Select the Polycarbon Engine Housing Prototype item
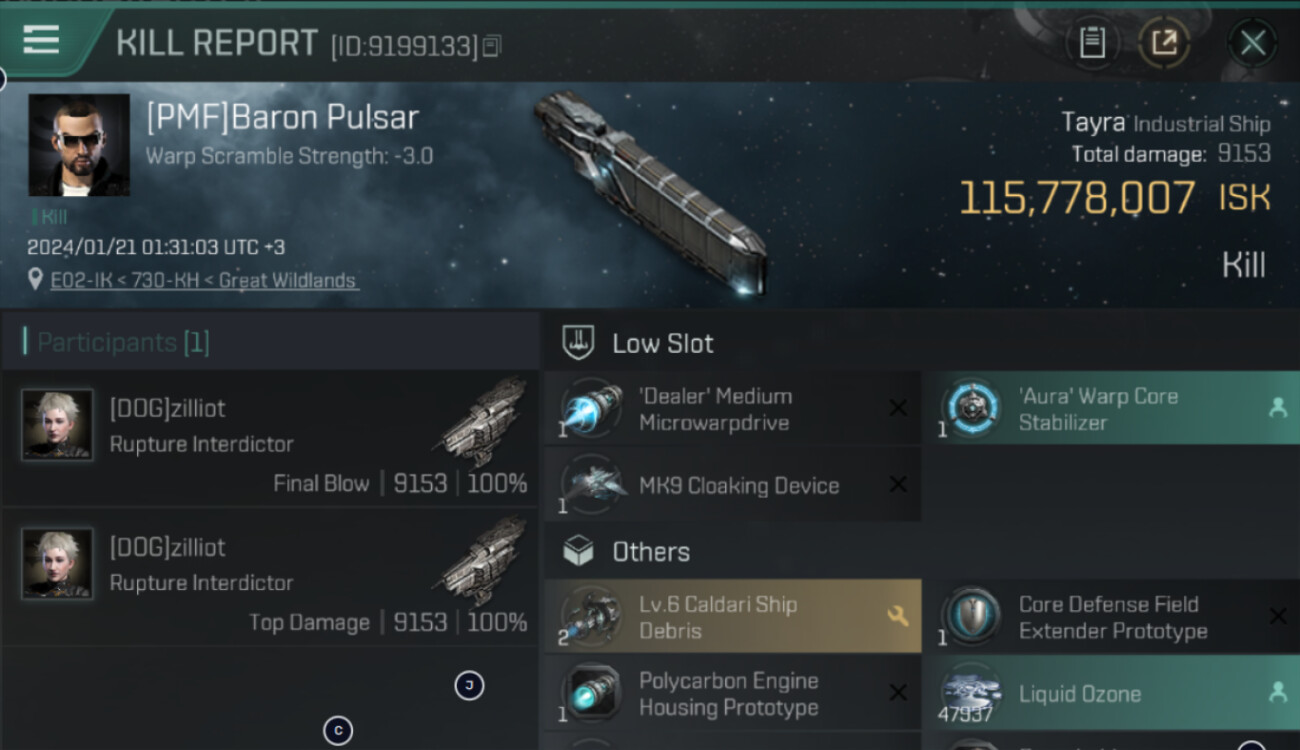Viewport: 1300px width, 750px height. (x=732, y=694)
